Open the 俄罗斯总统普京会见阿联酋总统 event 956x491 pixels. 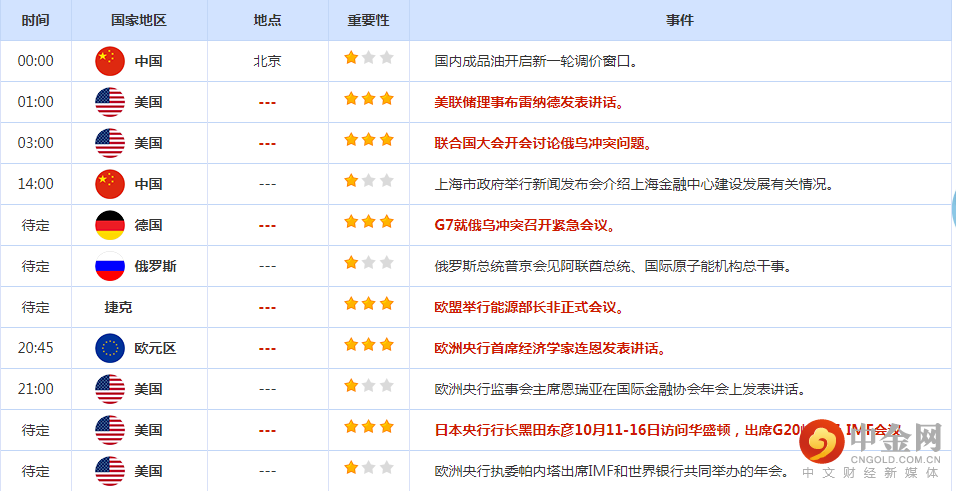pos(613,266)
